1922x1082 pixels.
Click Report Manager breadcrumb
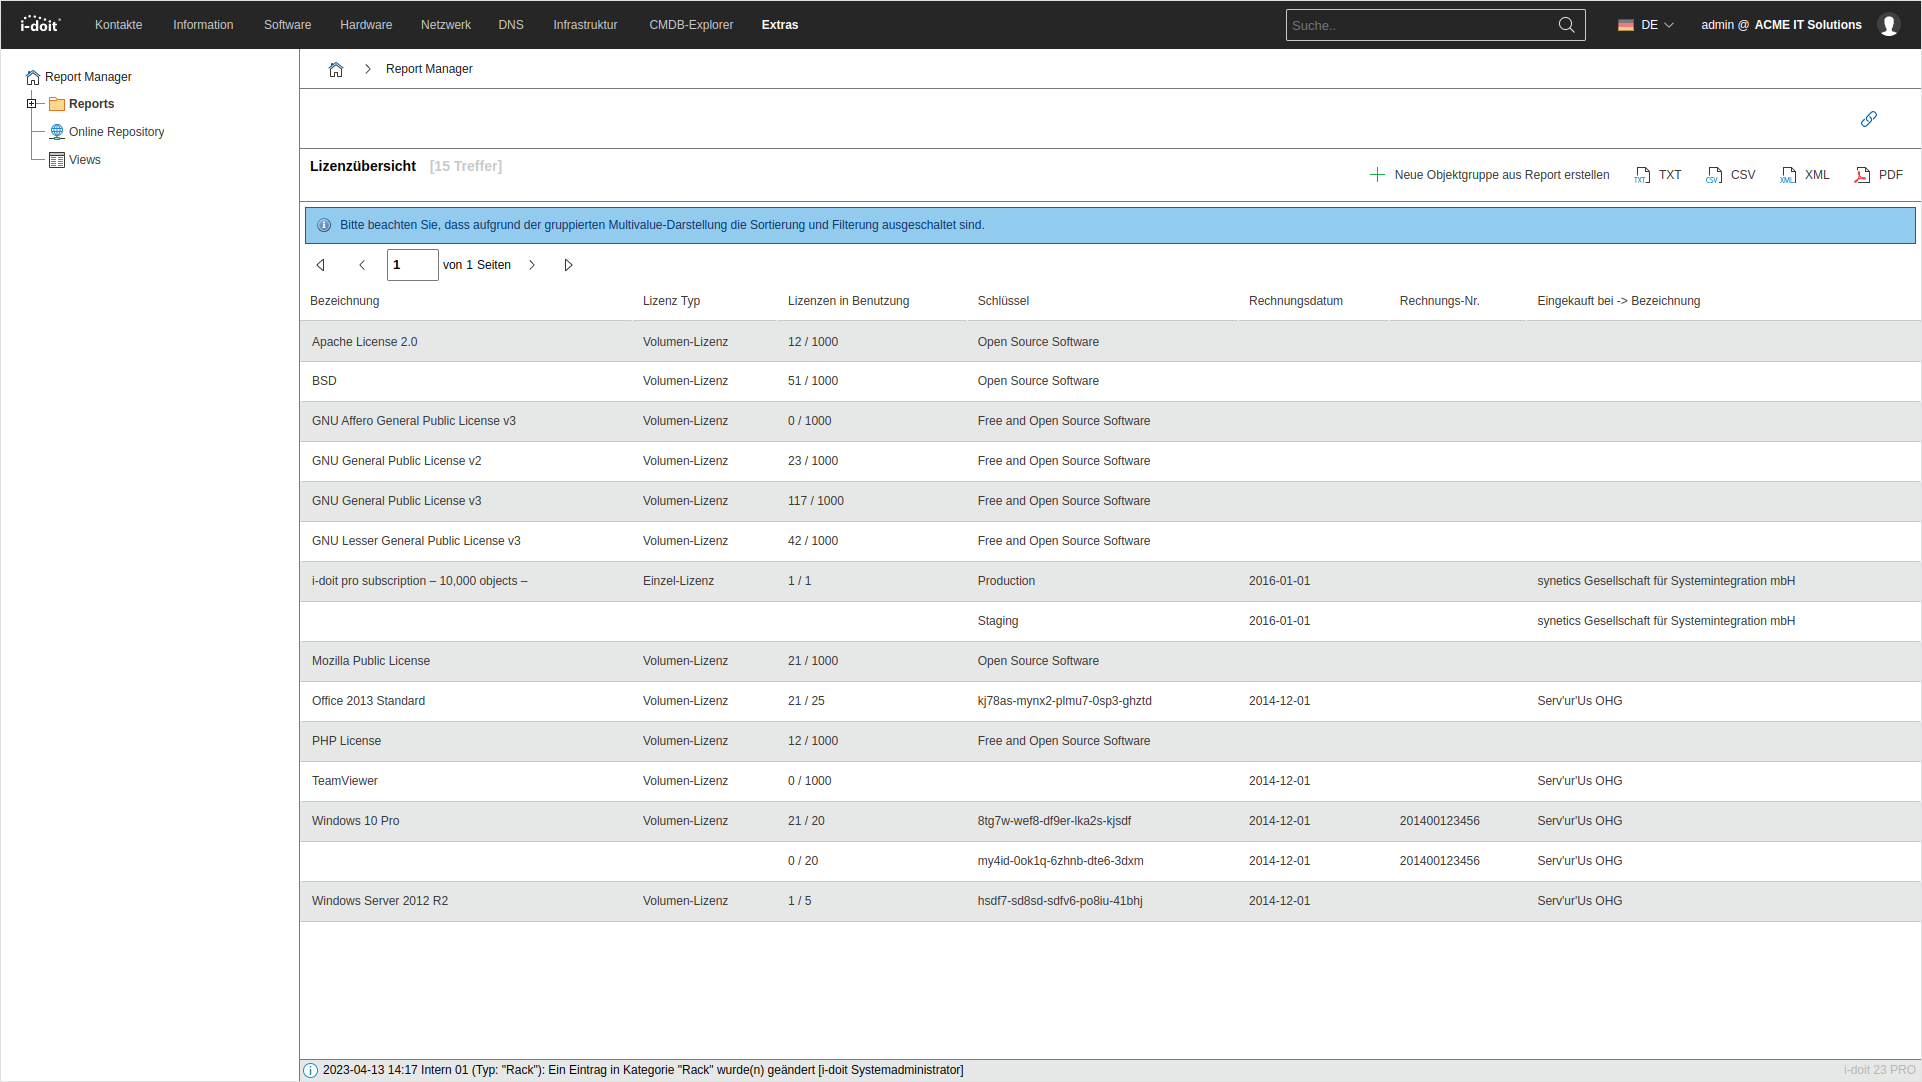point(429,69)
